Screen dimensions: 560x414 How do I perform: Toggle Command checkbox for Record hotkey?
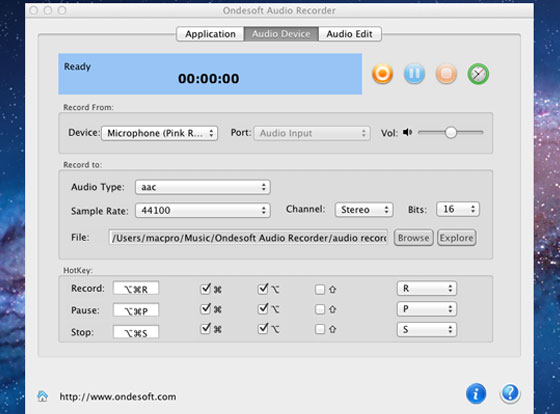[206, 289]
